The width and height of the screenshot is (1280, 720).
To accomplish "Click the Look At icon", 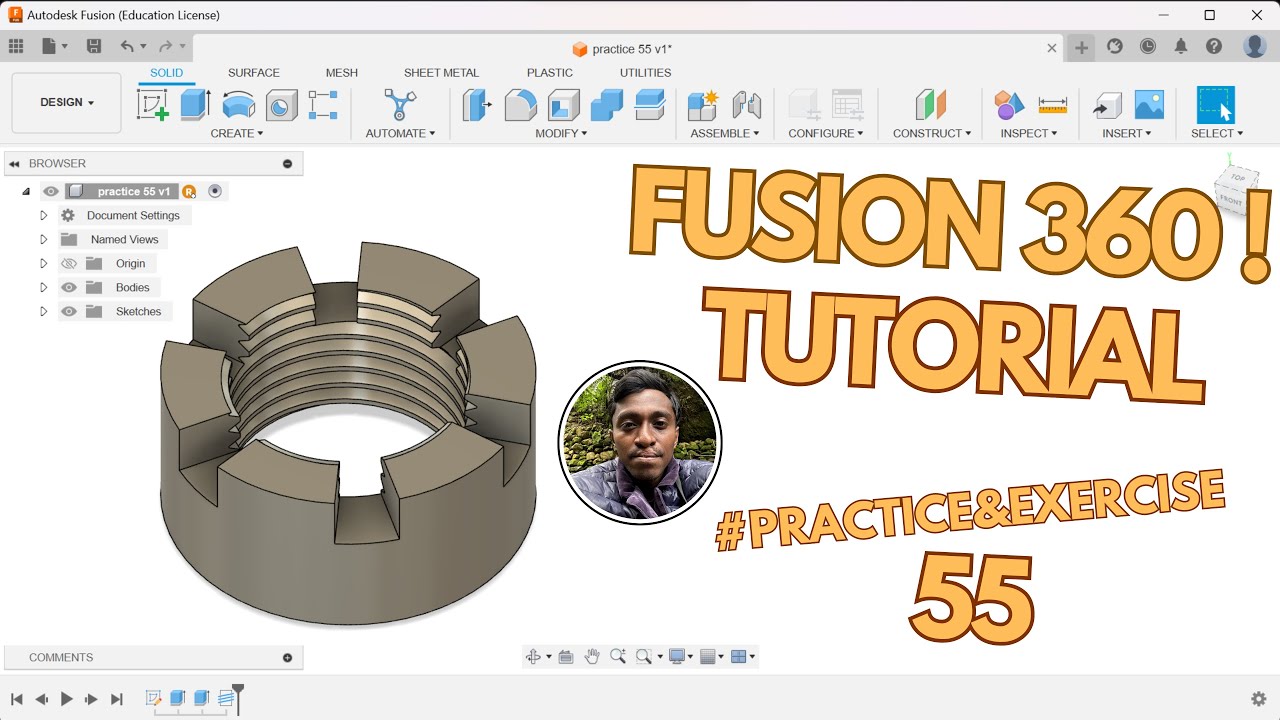I will click(x=566, y=656).
